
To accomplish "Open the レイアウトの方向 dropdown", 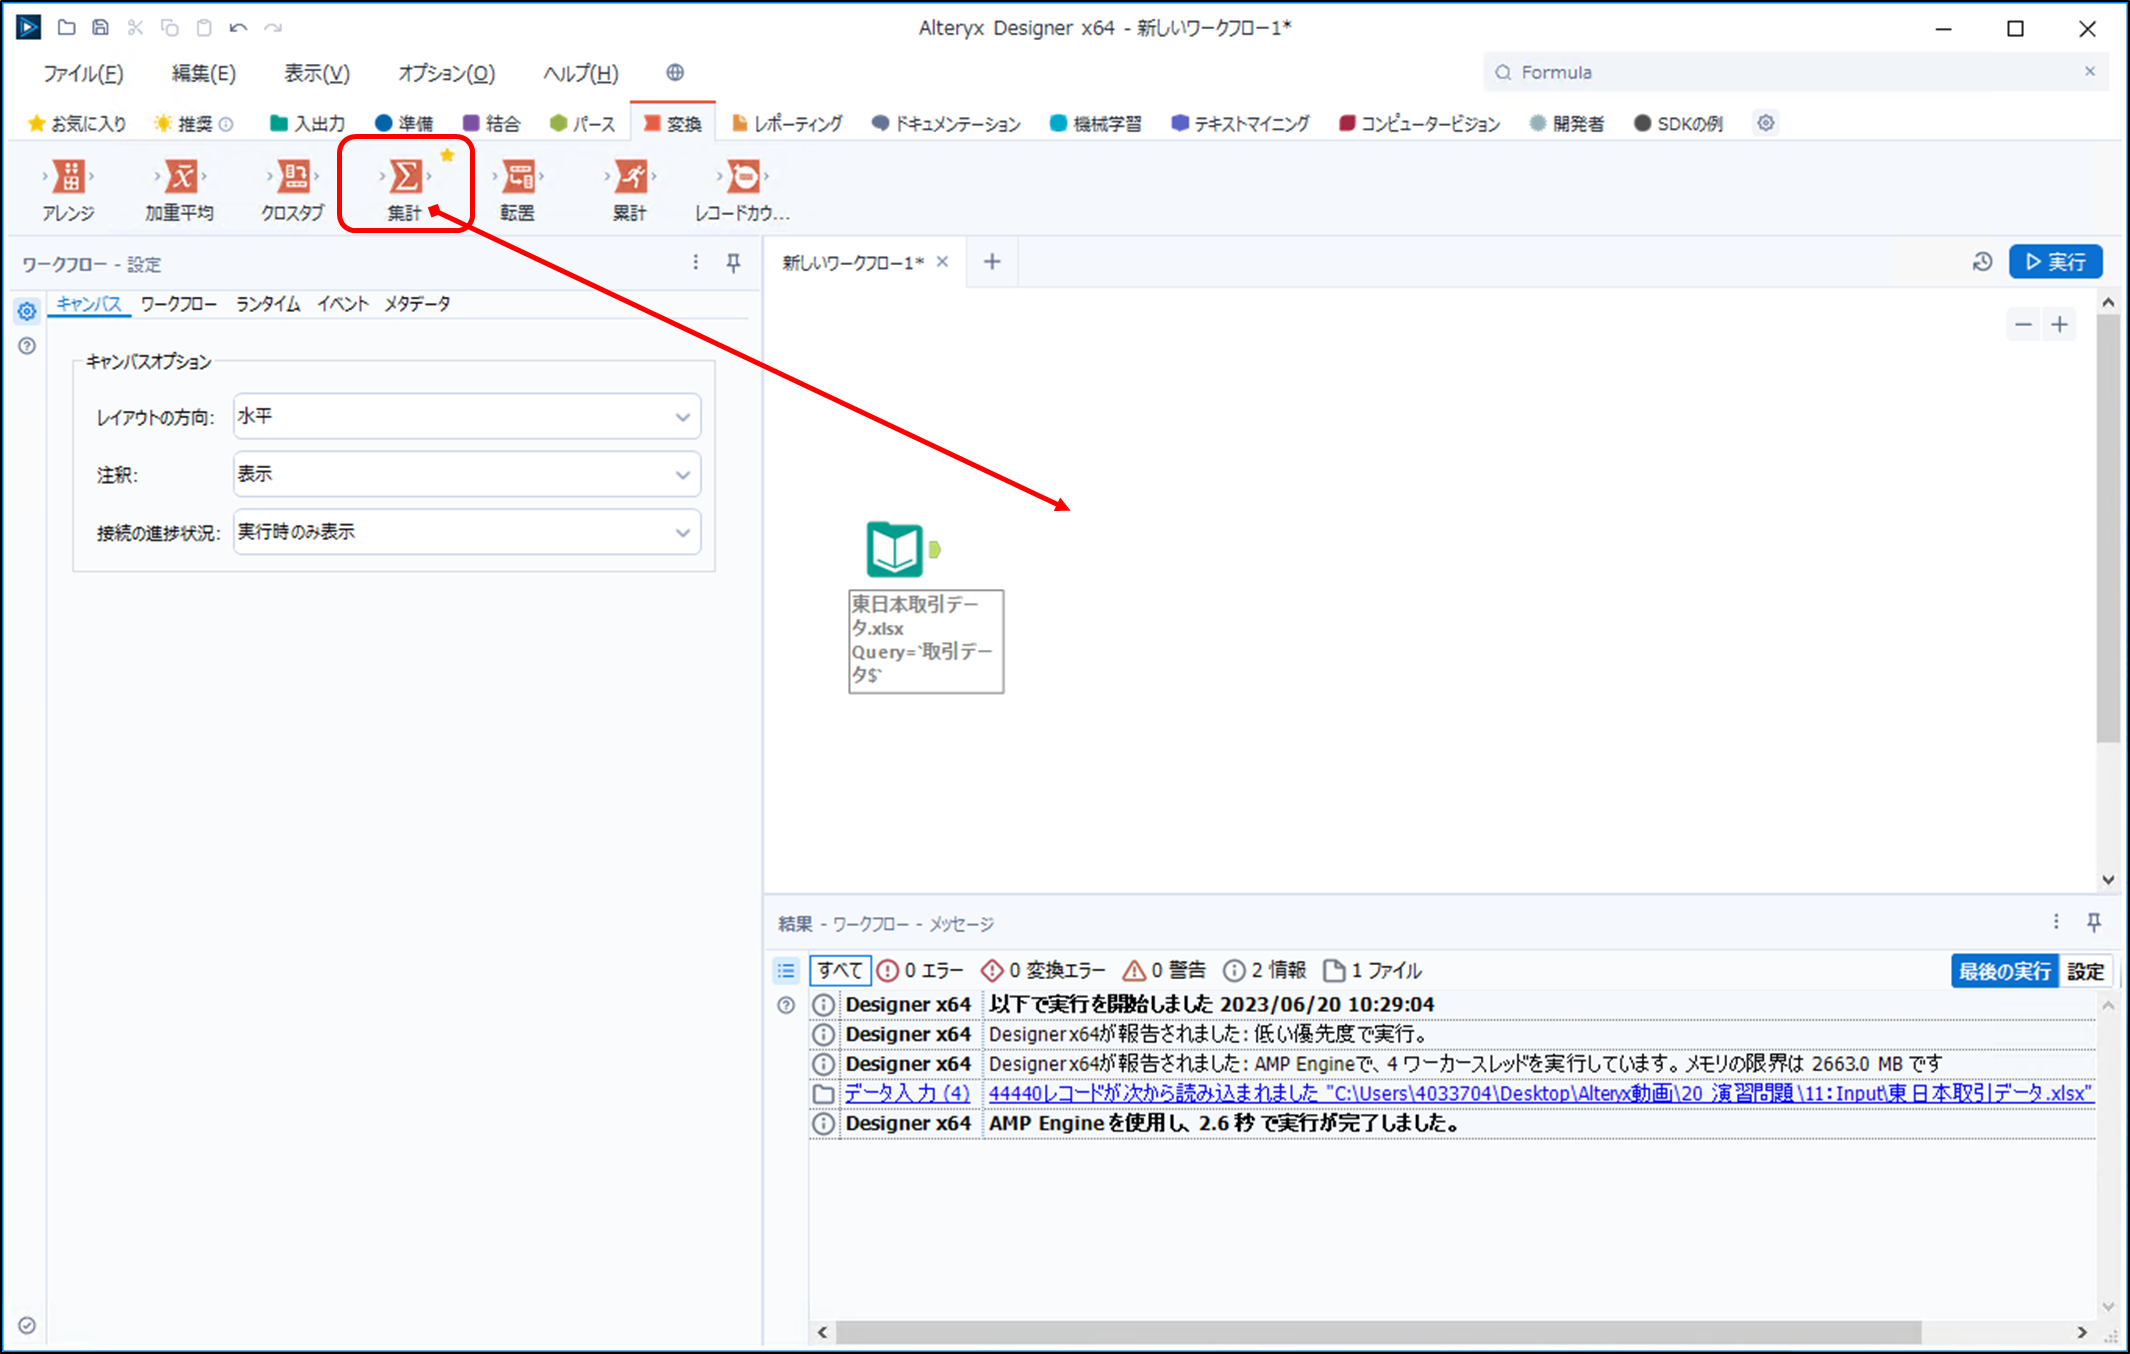I will click(466, 416).
